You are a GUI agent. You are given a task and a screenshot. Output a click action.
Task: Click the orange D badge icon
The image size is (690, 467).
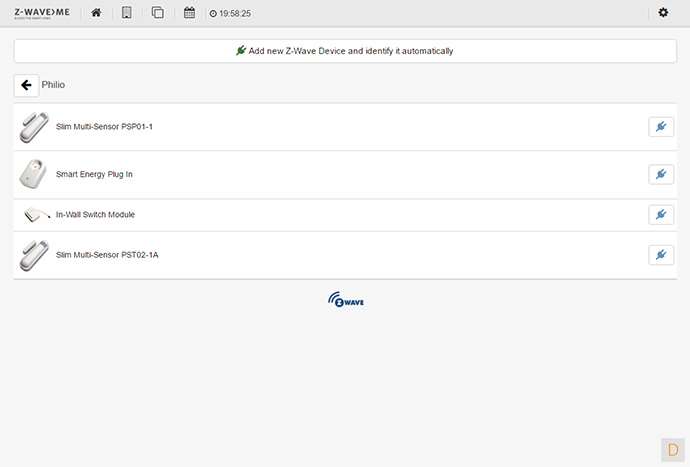coord(673,450)
